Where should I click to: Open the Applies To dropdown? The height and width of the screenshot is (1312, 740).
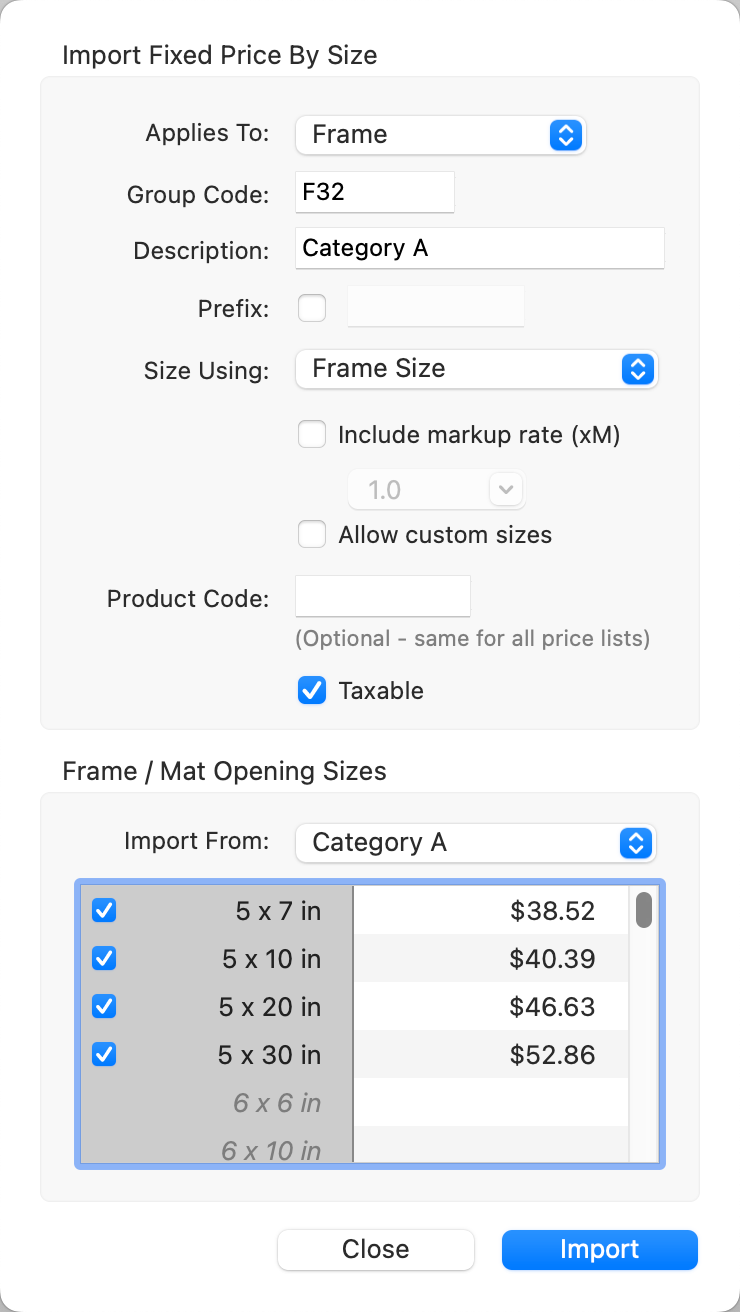(x=440, y=135)
